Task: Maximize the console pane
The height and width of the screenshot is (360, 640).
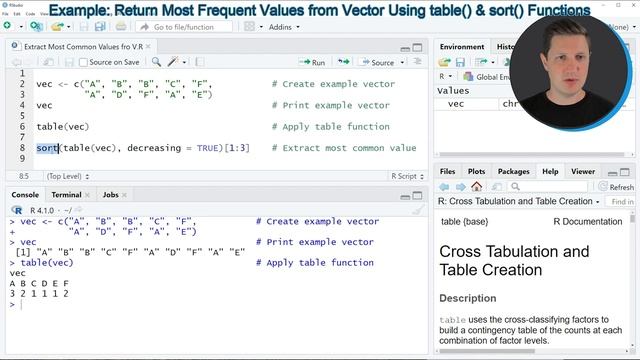Action: click(x=417, y=196)
